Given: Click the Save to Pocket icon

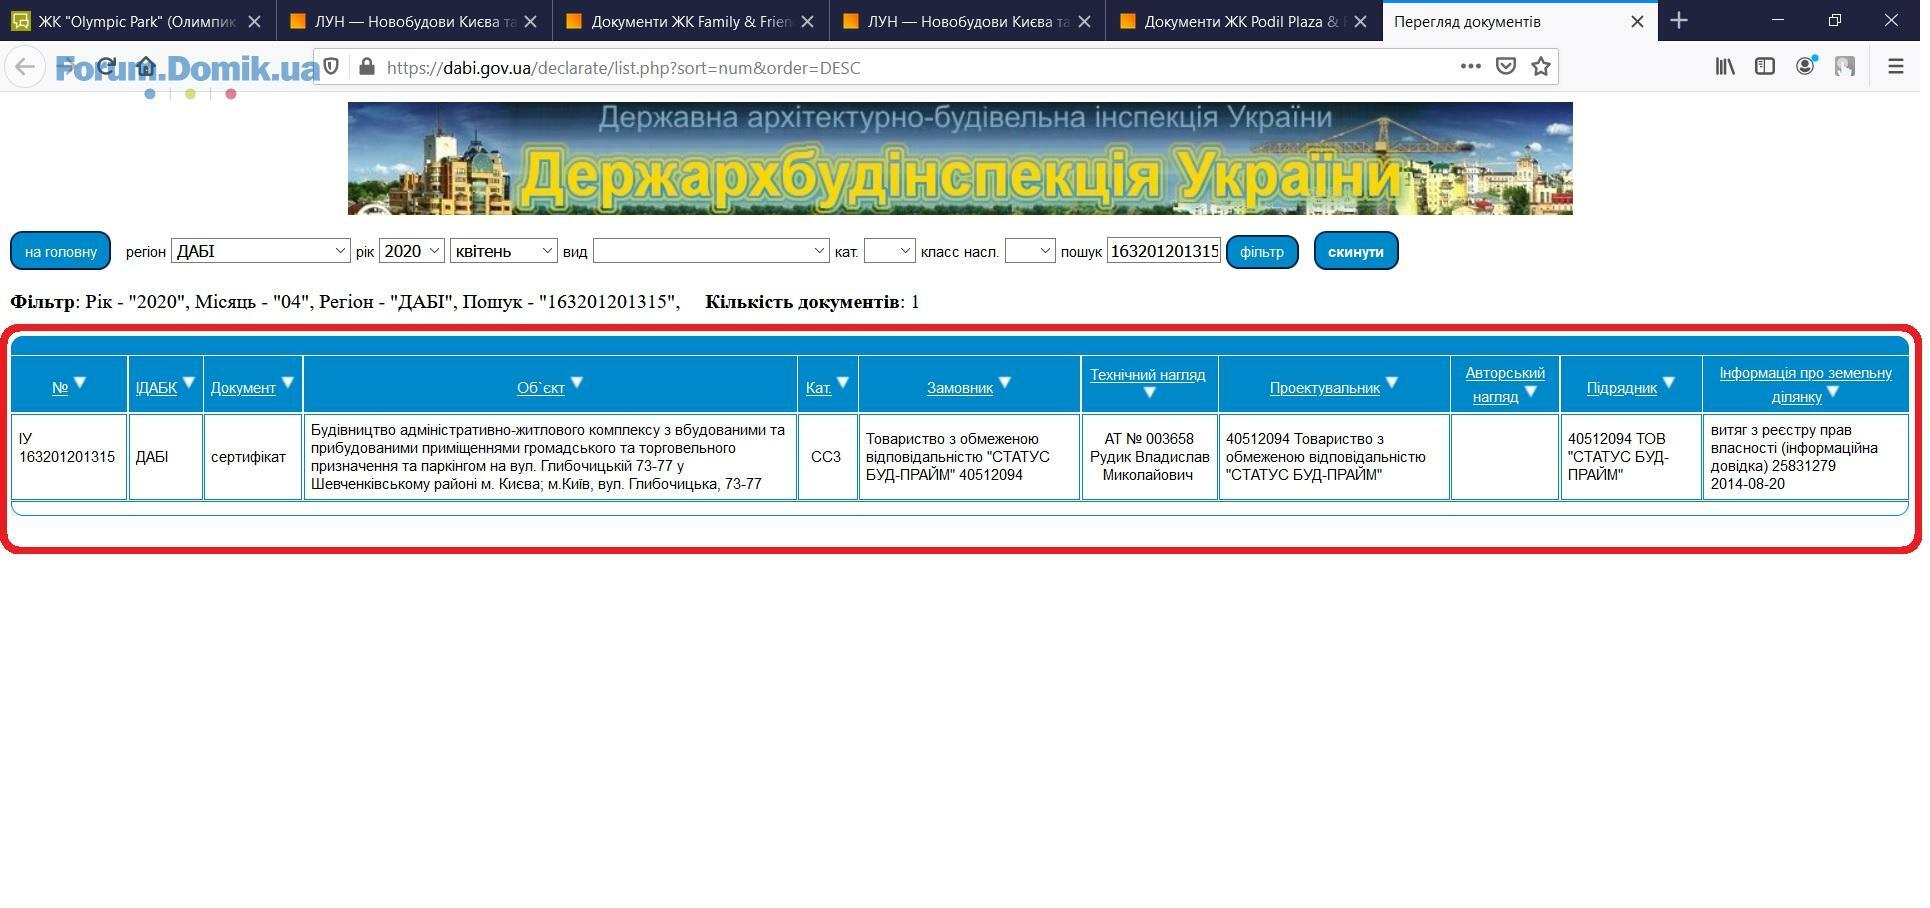Looking at the screenshot, I should pos(1505,66).
